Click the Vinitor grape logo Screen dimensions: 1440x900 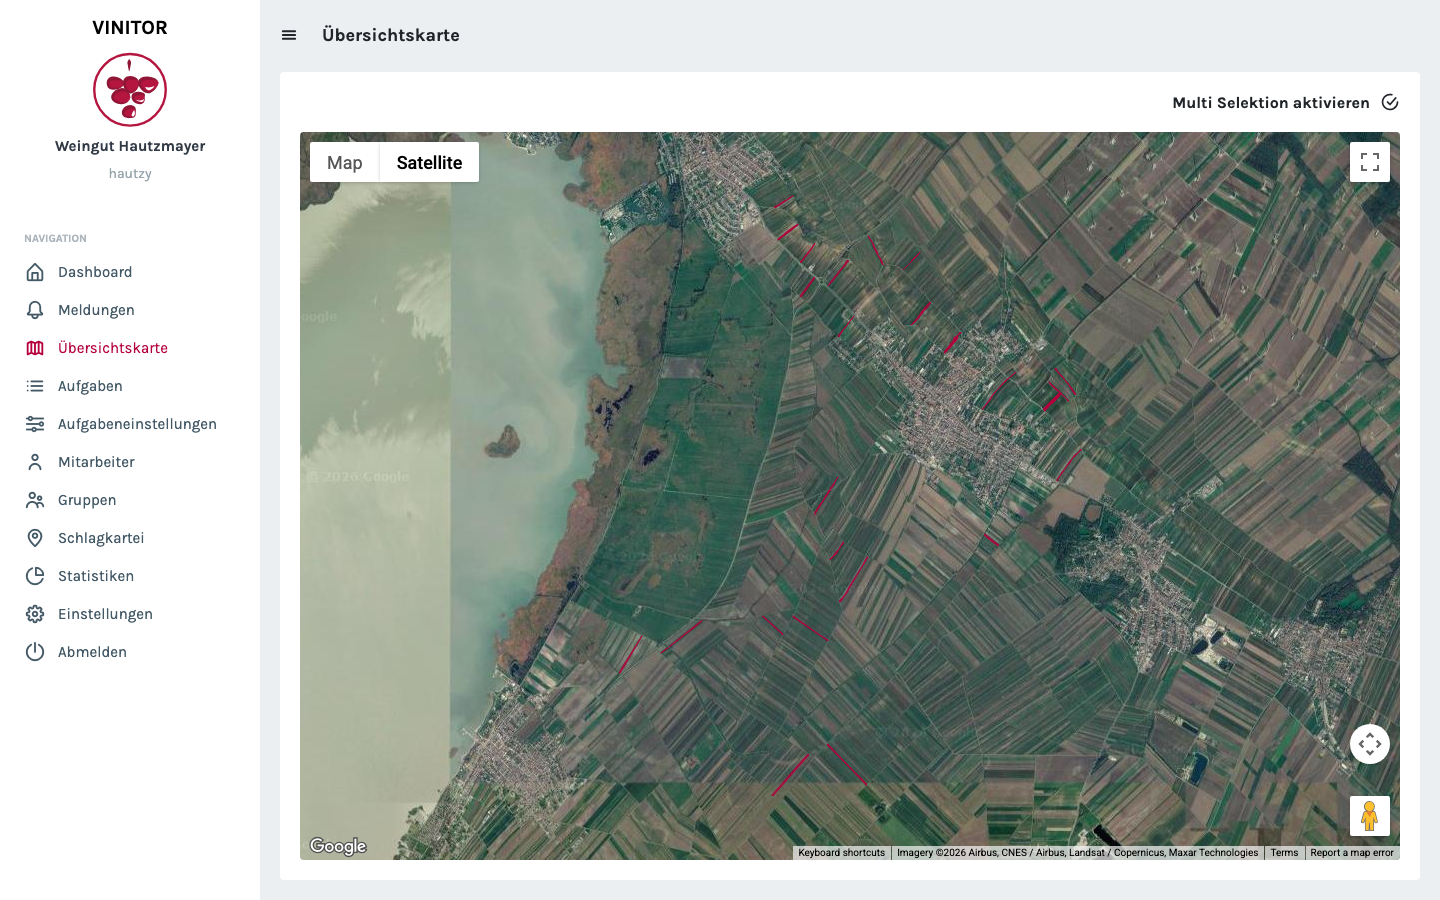(130, 90)
